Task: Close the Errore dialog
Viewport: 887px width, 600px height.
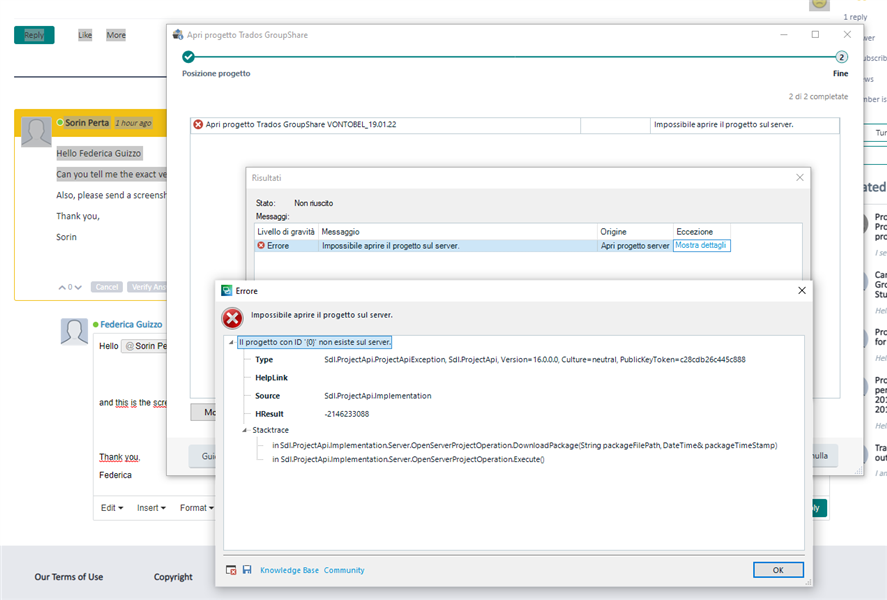Action: 802,291
